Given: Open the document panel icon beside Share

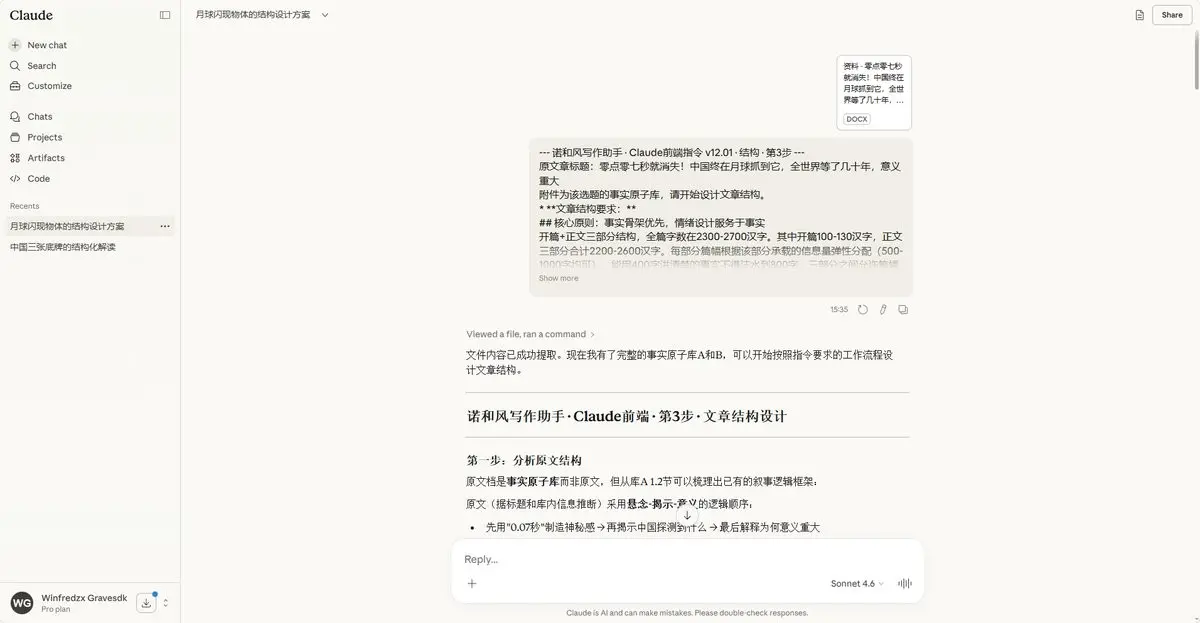Looking at the screenshot, I should click(1139, 15).
